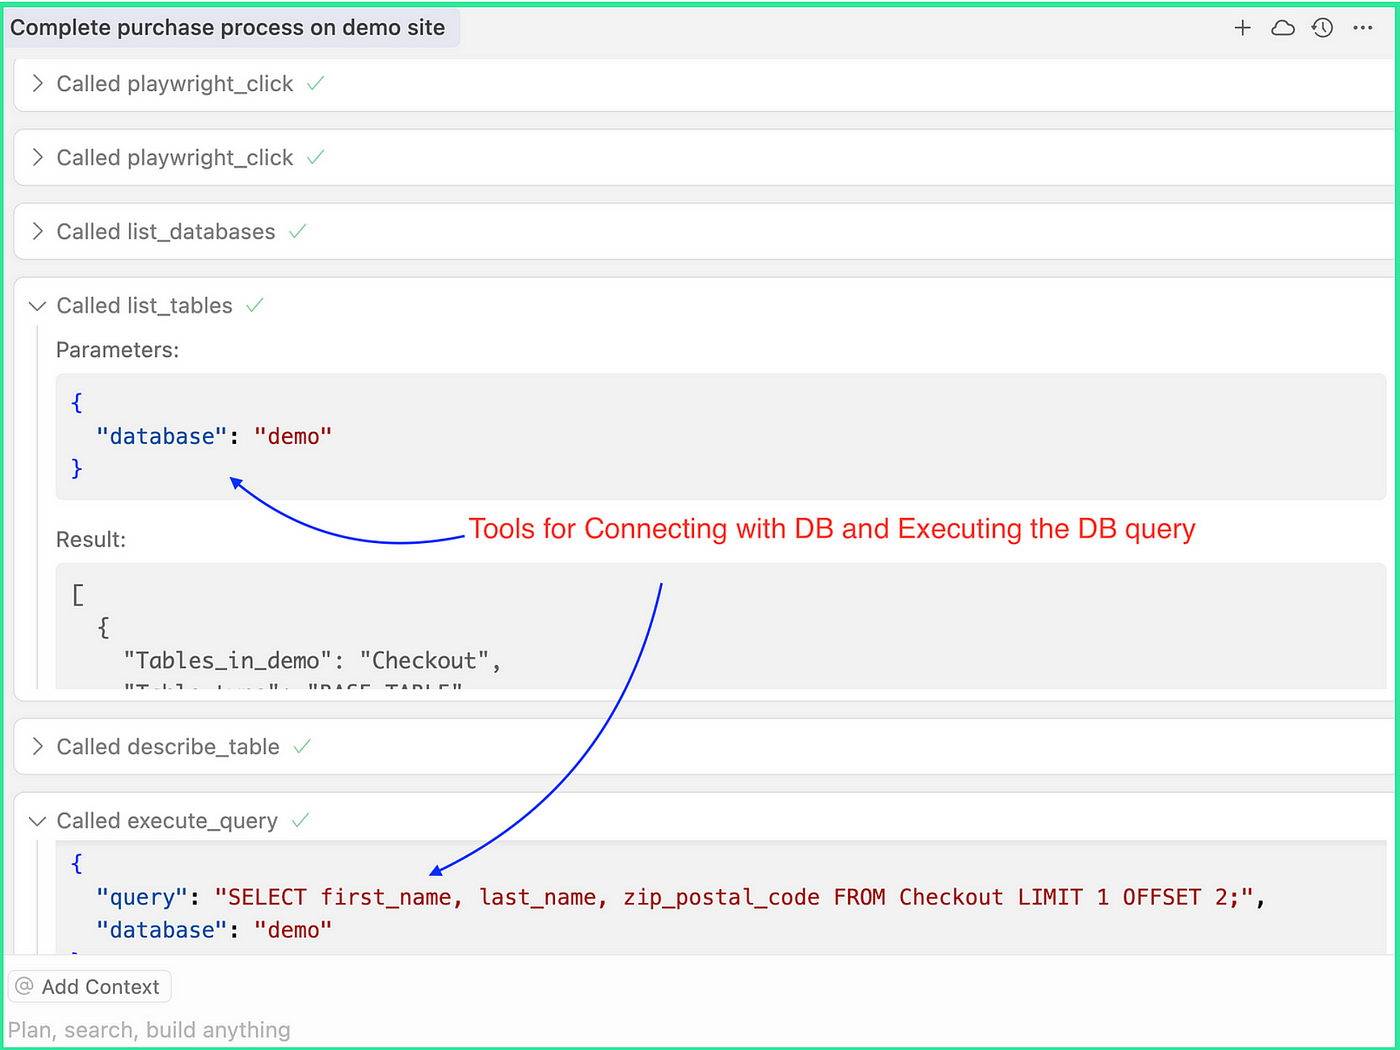Click 'Called execute_query' label
This screenshot has width=1400, height=1050.
pos(167,821)
